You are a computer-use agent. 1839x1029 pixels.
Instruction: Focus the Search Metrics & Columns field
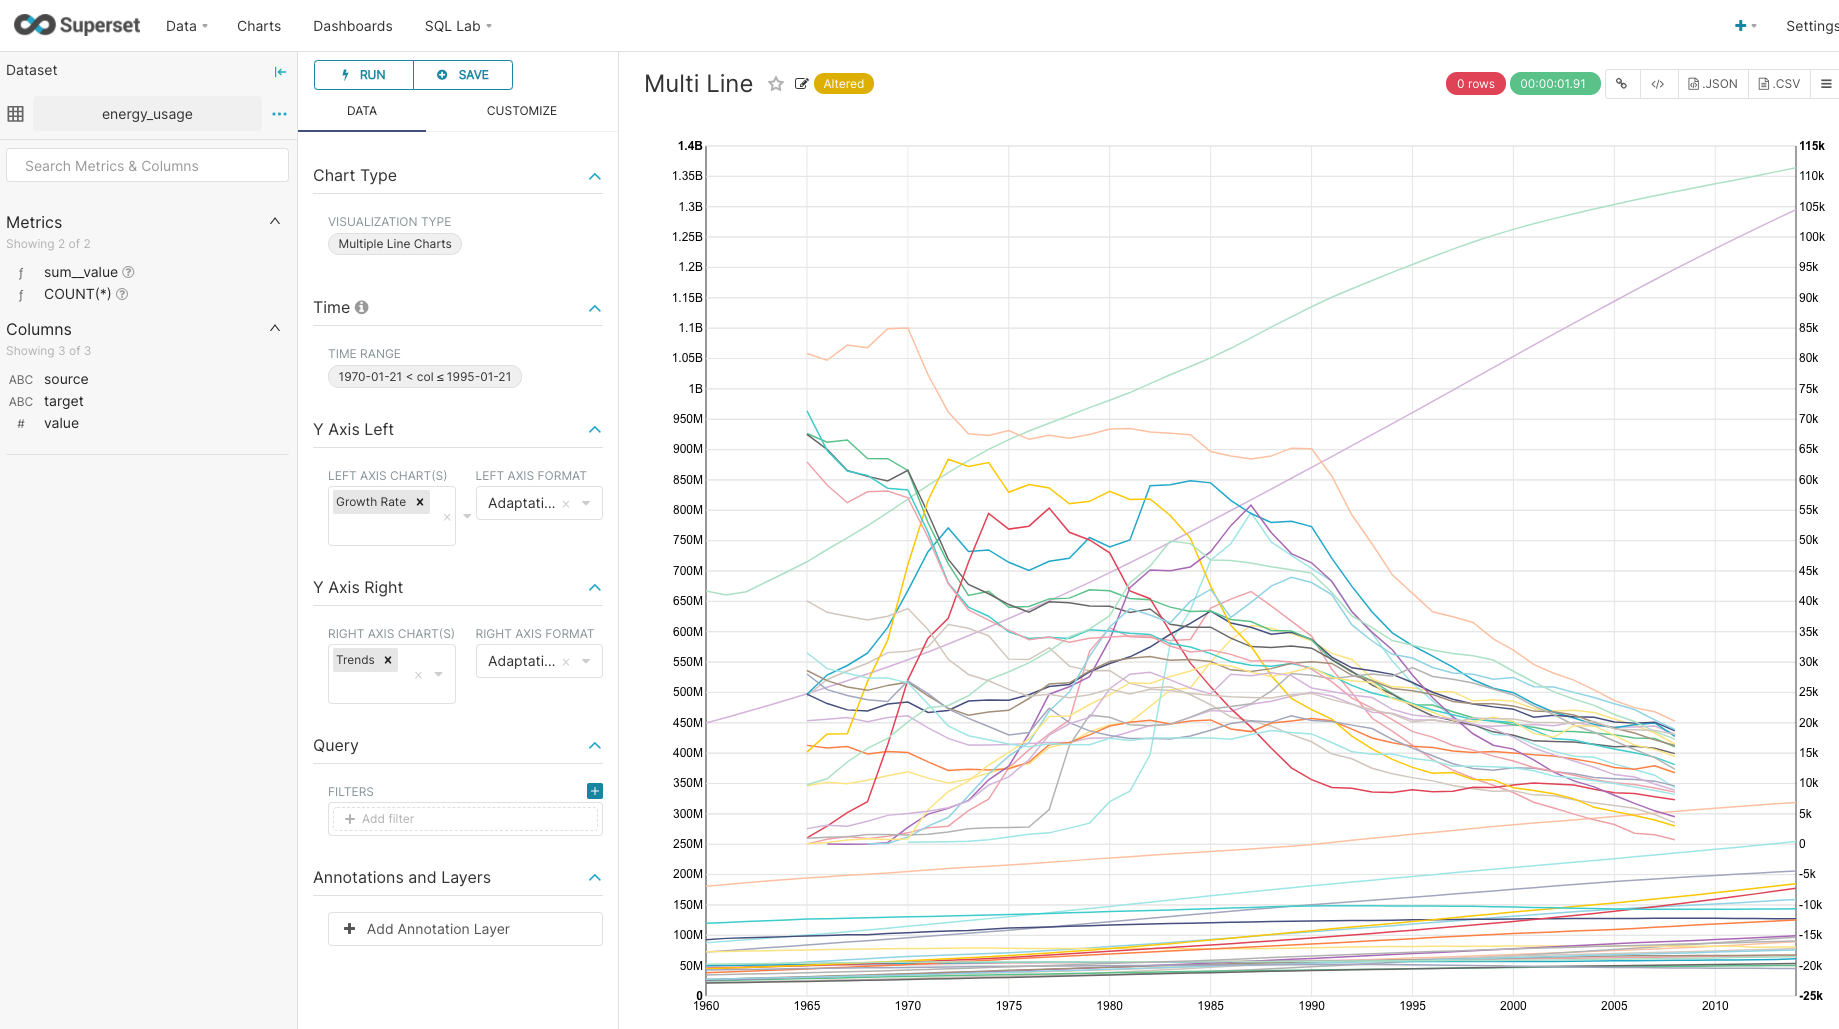[148, 166]
